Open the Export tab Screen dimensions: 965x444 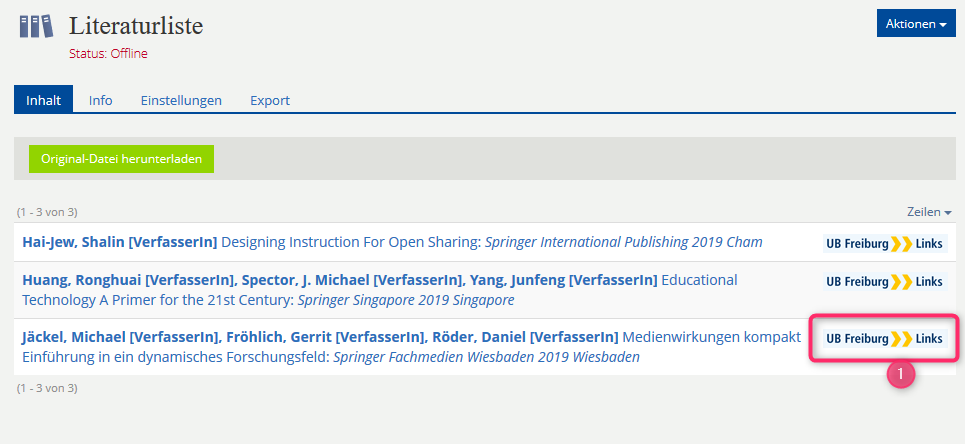[x=270, y=100]
